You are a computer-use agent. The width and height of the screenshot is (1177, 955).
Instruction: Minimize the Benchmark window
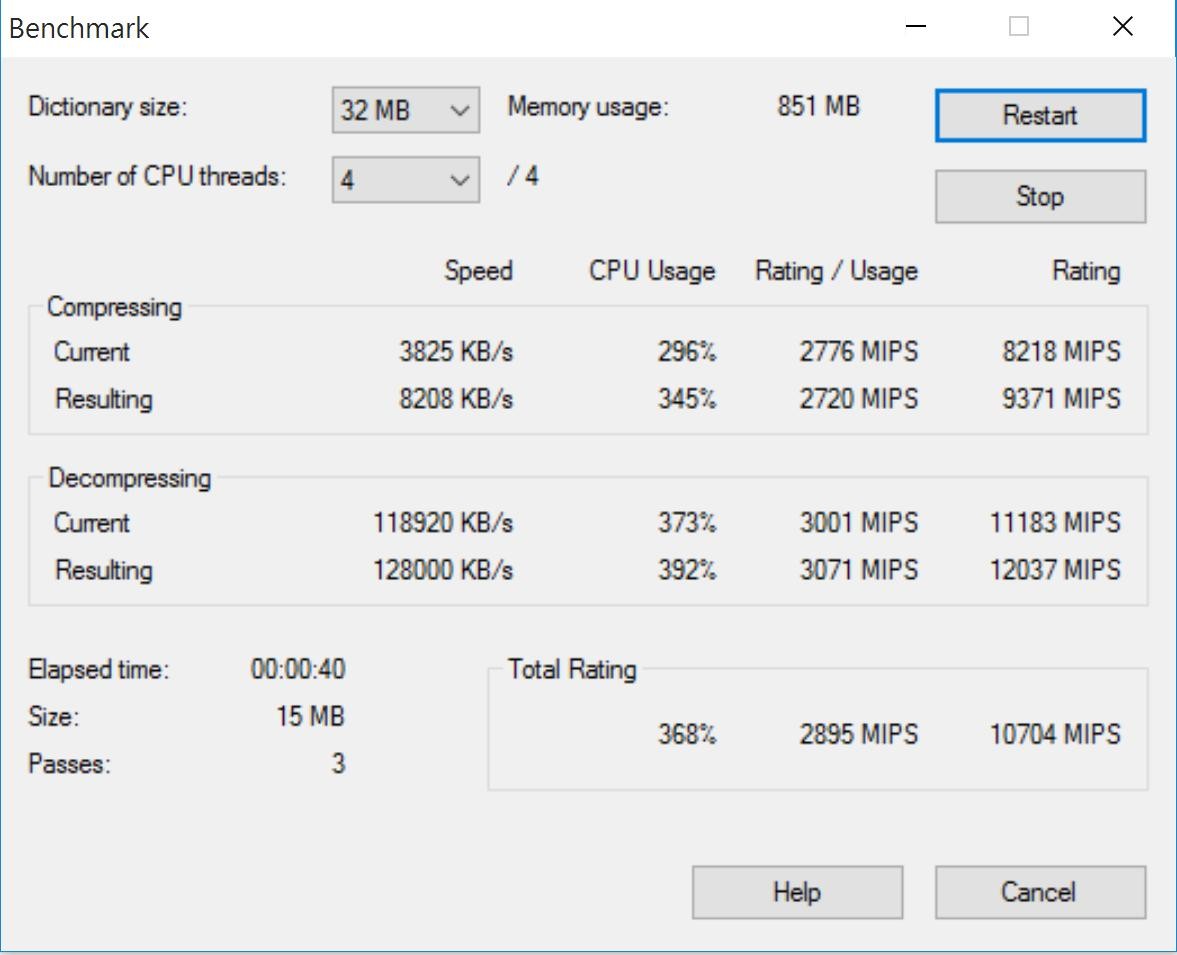tap(916, 27)
